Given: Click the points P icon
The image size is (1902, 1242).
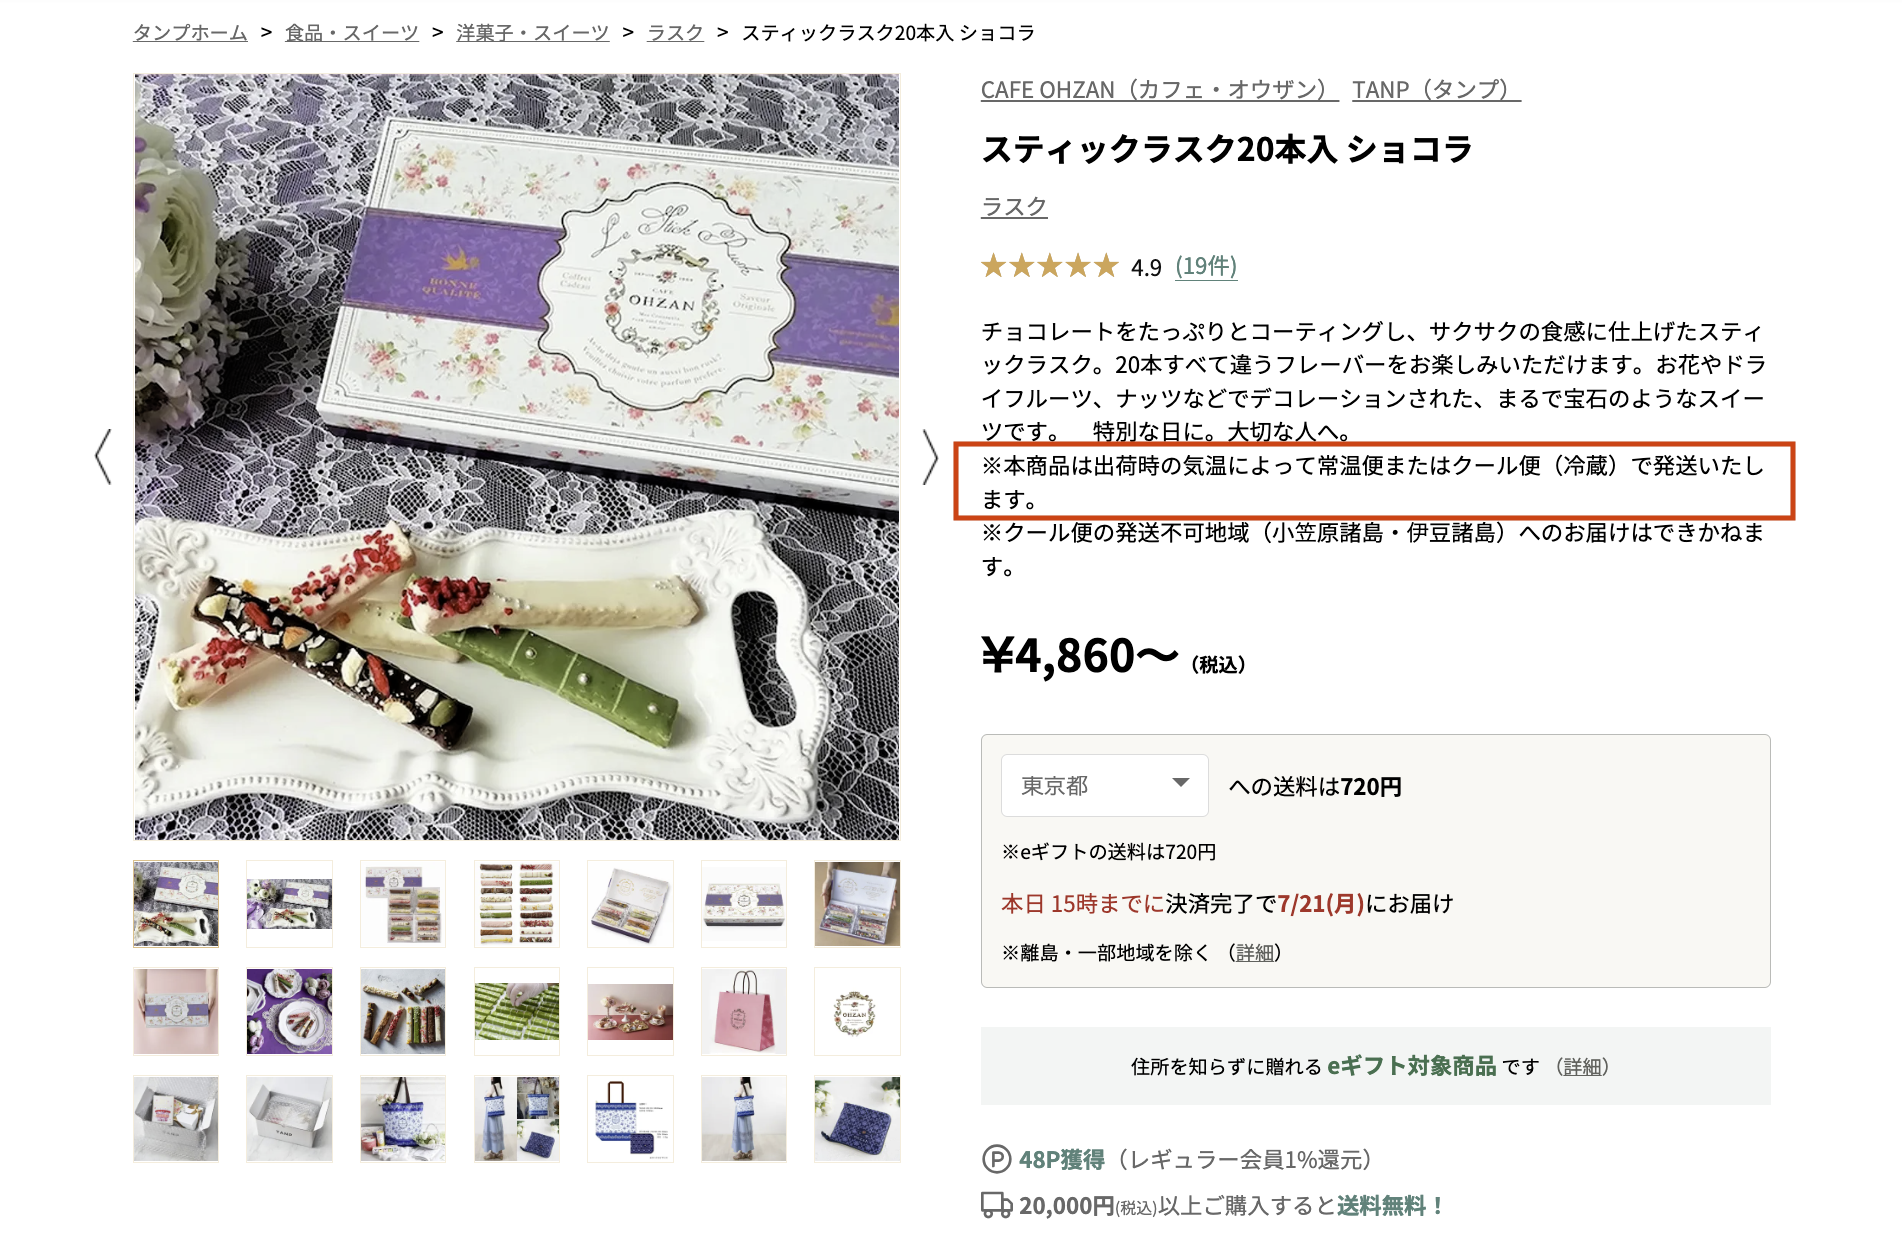Looking at the screenshot, I should click(996, 1159).
